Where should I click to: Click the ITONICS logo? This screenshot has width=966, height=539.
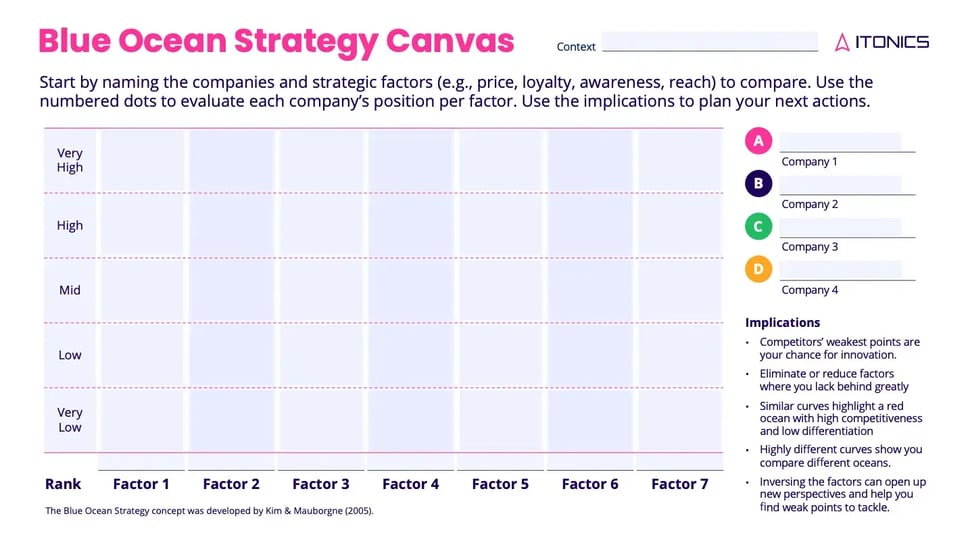coord(882,42)
